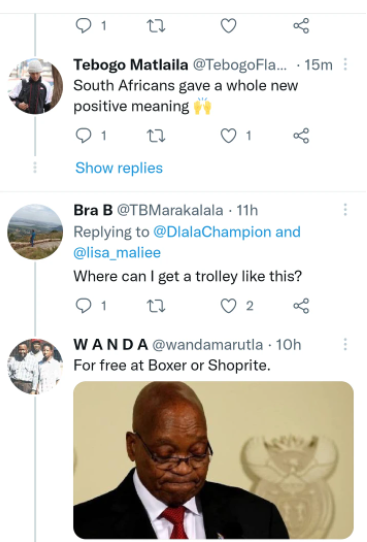
Task: Retweet the topmost partially visible tweet
Action: point(156,26)
